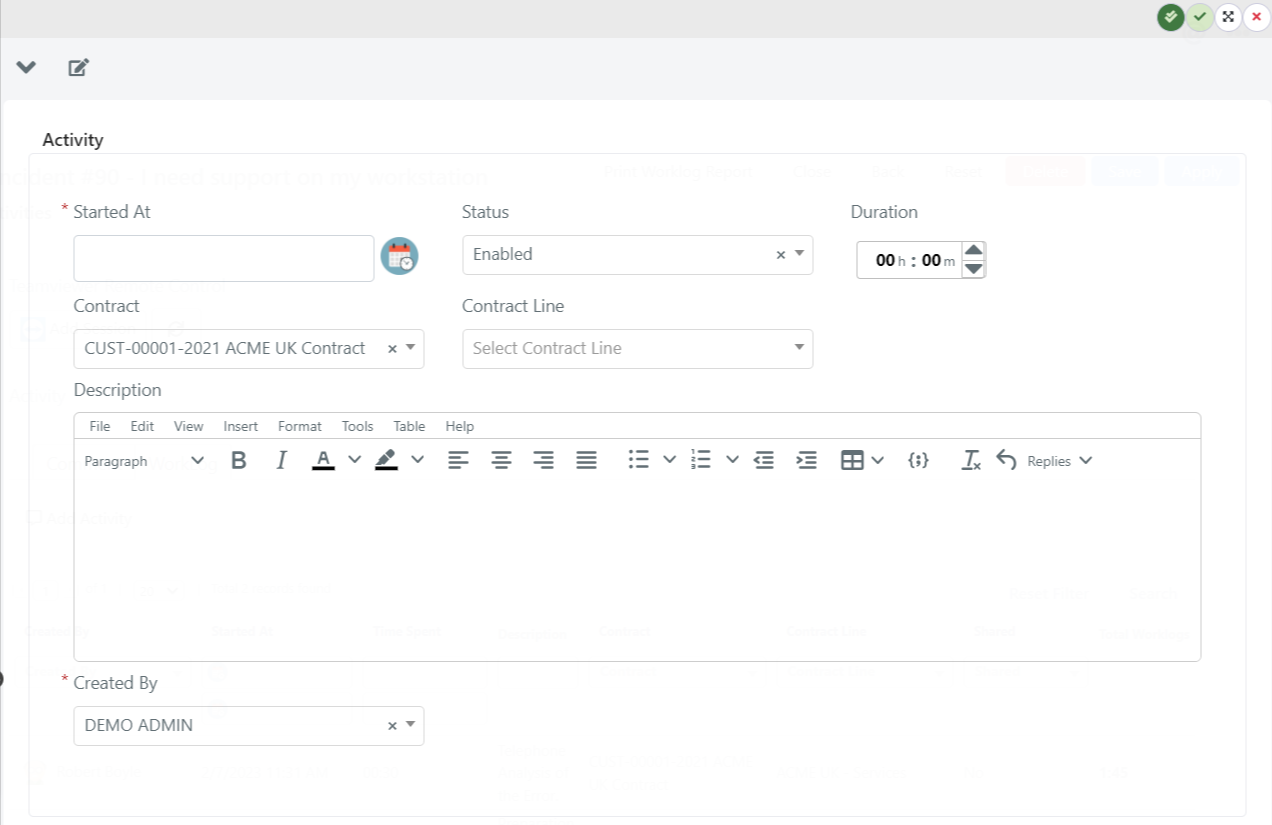The image size is (1272, 825).
Task: Open the editor Edit menu
Action: tap(142, 426)
